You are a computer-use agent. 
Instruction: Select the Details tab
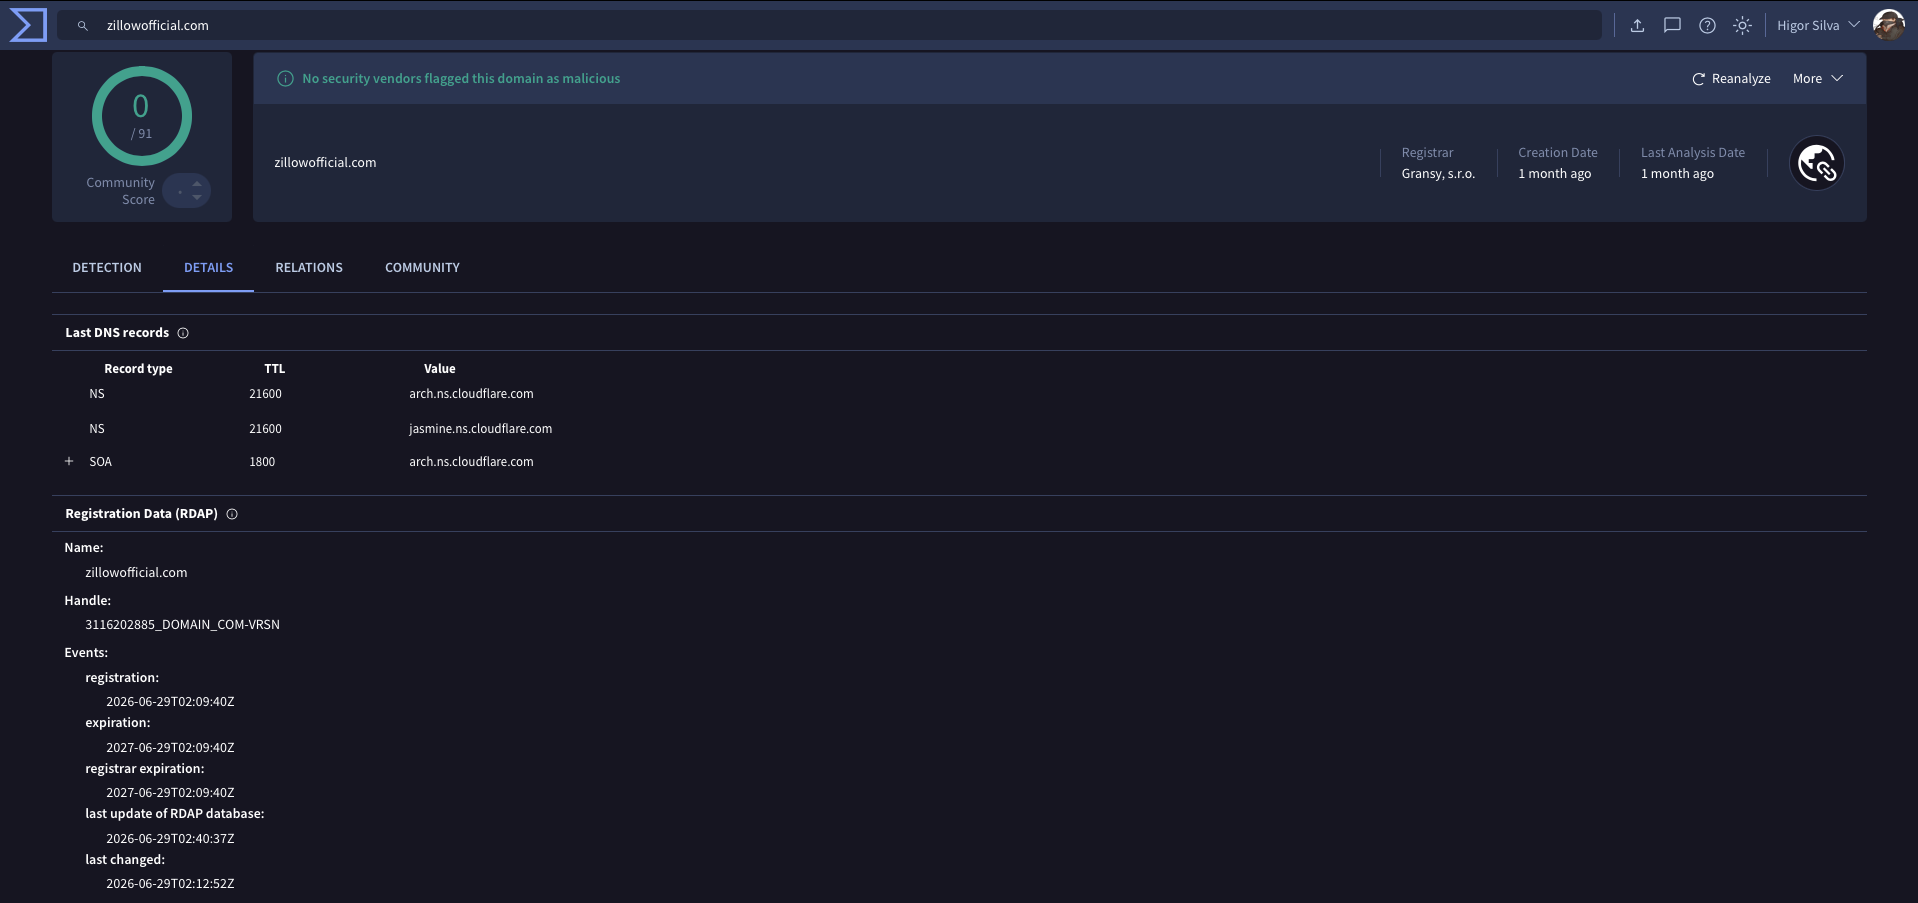coord(208,268)
